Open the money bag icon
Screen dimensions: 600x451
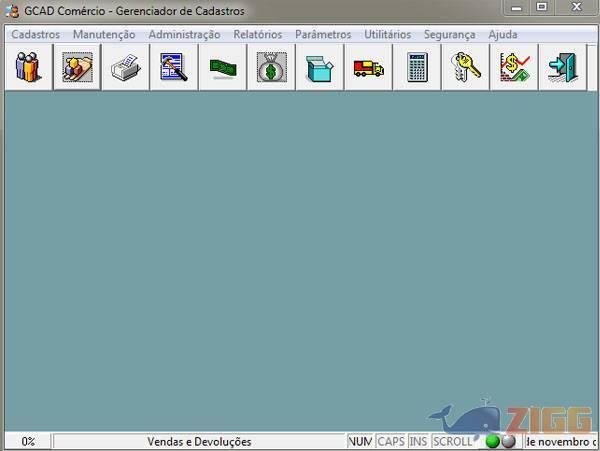[x=271, y=67]
